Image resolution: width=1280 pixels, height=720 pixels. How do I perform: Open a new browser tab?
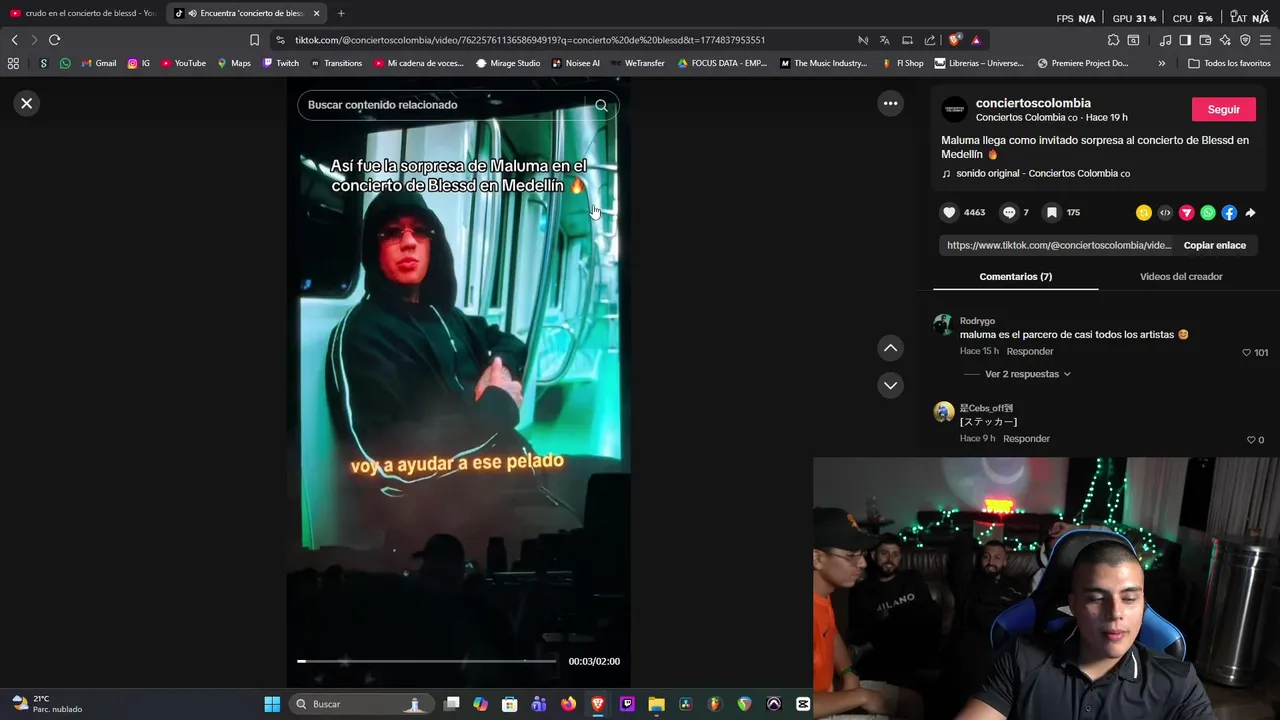[341, 13]
